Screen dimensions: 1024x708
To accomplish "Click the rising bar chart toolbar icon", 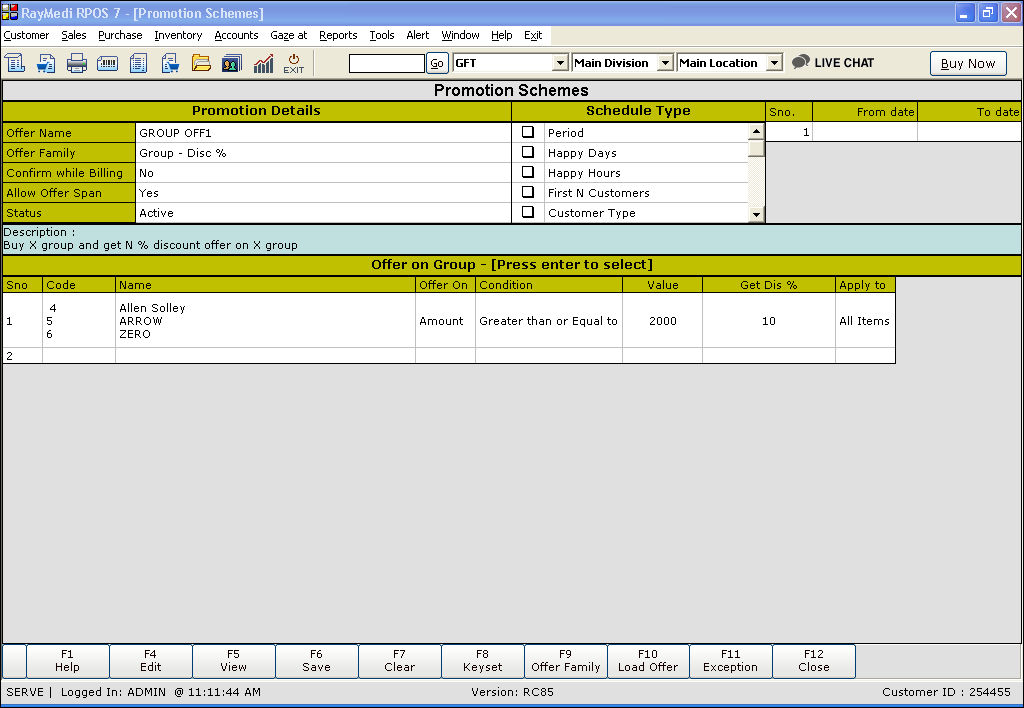I will (263, 64).
